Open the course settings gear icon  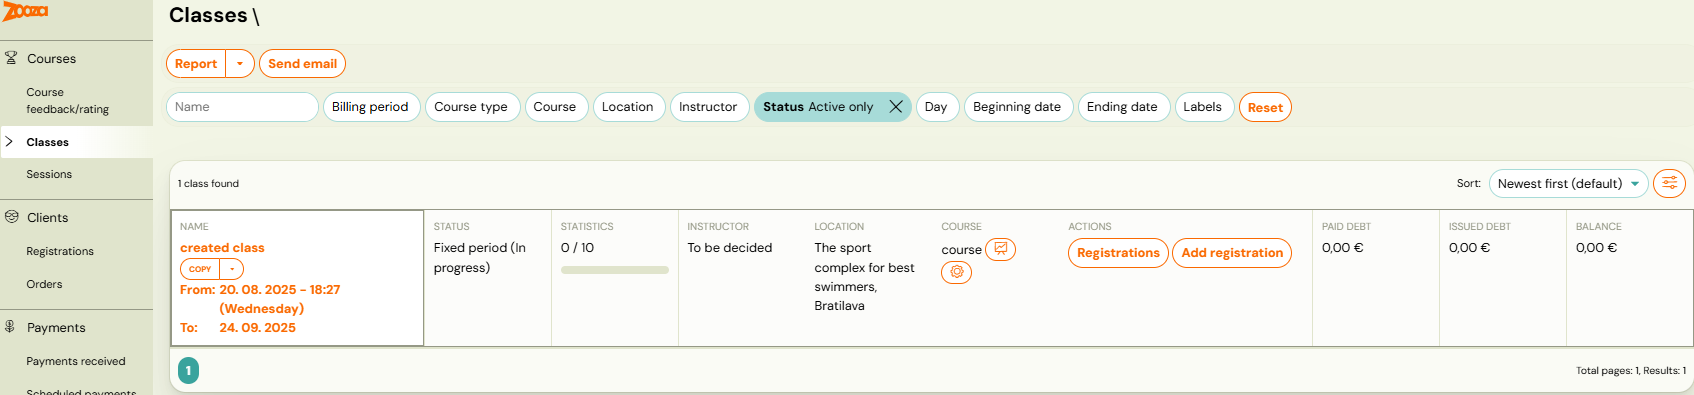[956, 272]
